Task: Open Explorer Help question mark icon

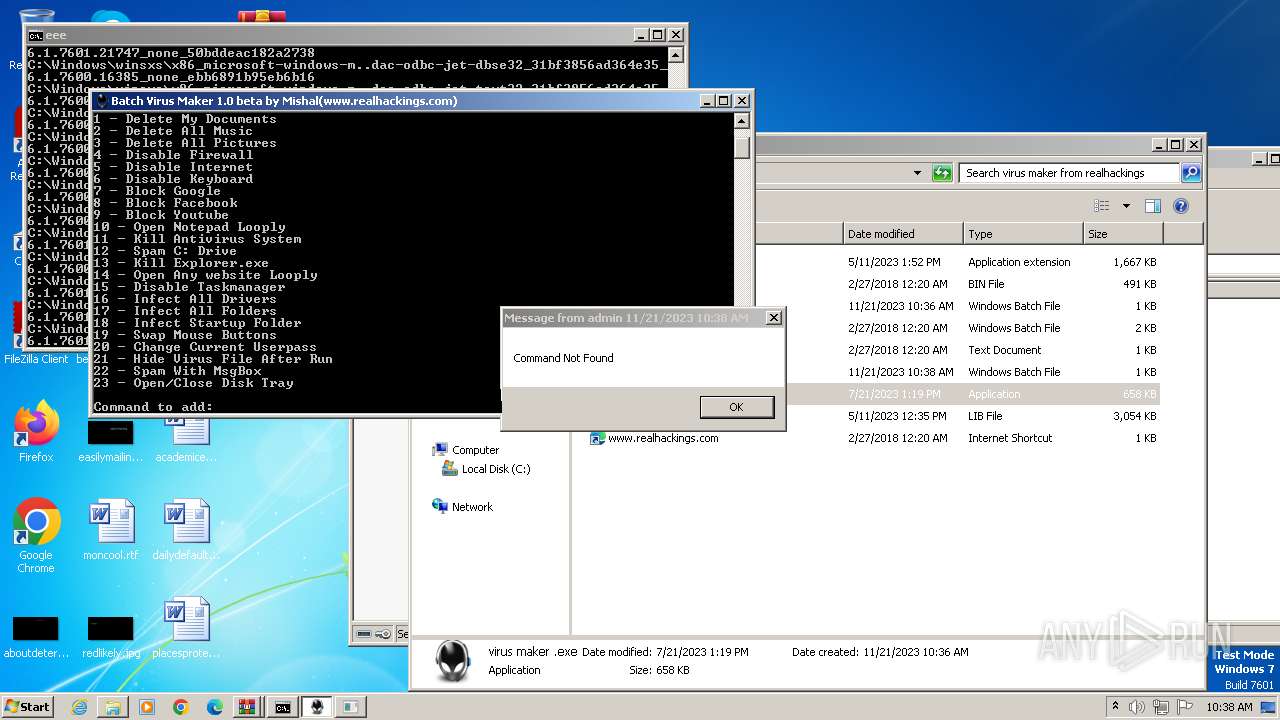Action: [x=1180, y=206]
